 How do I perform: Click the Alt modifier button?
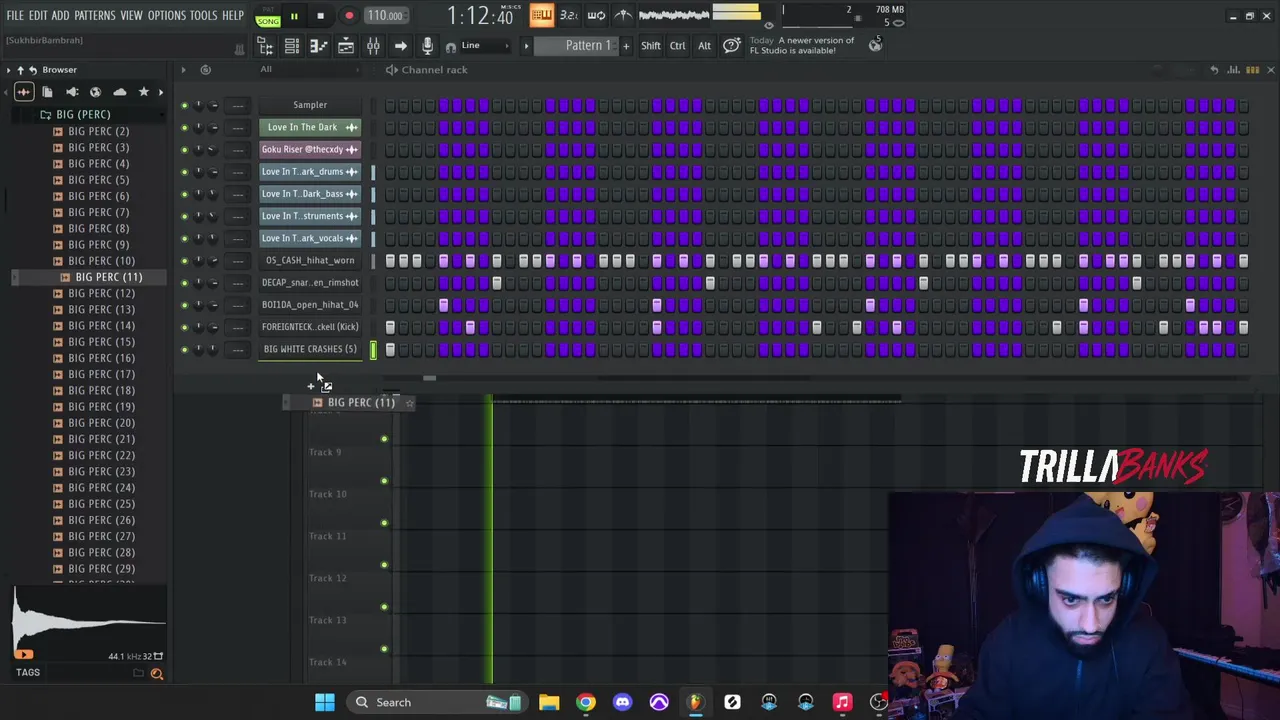(704, 46)
